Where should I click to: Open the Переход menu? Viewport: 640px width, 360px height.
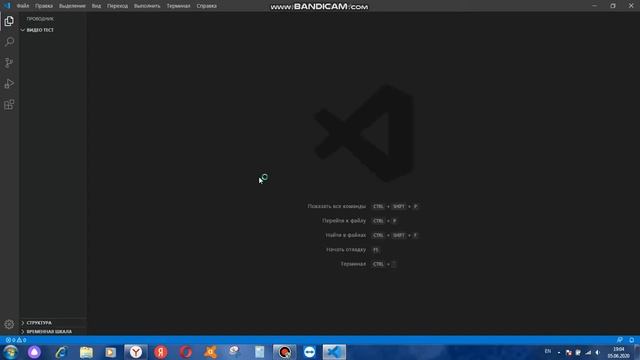tap(118, 6)
